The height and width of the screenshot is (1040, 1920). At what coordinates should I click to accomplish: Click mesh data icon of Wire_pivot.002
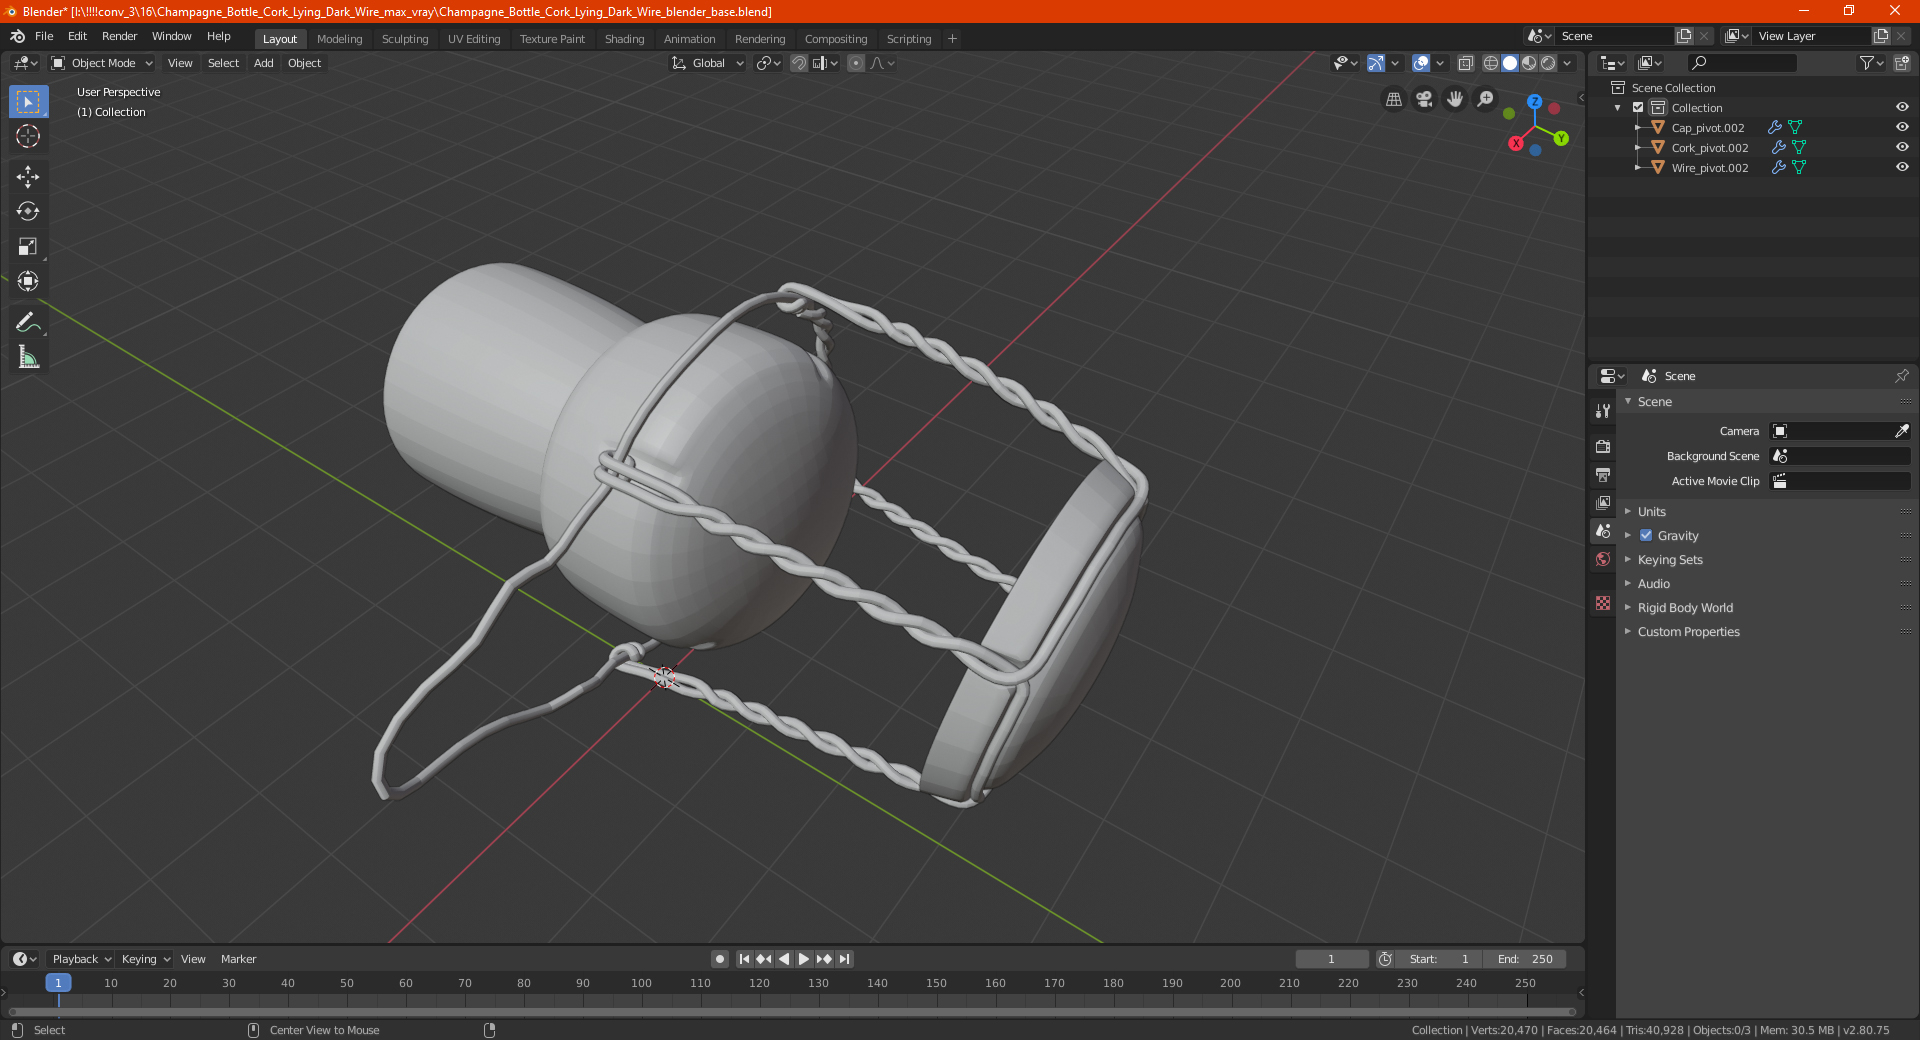1799,168
